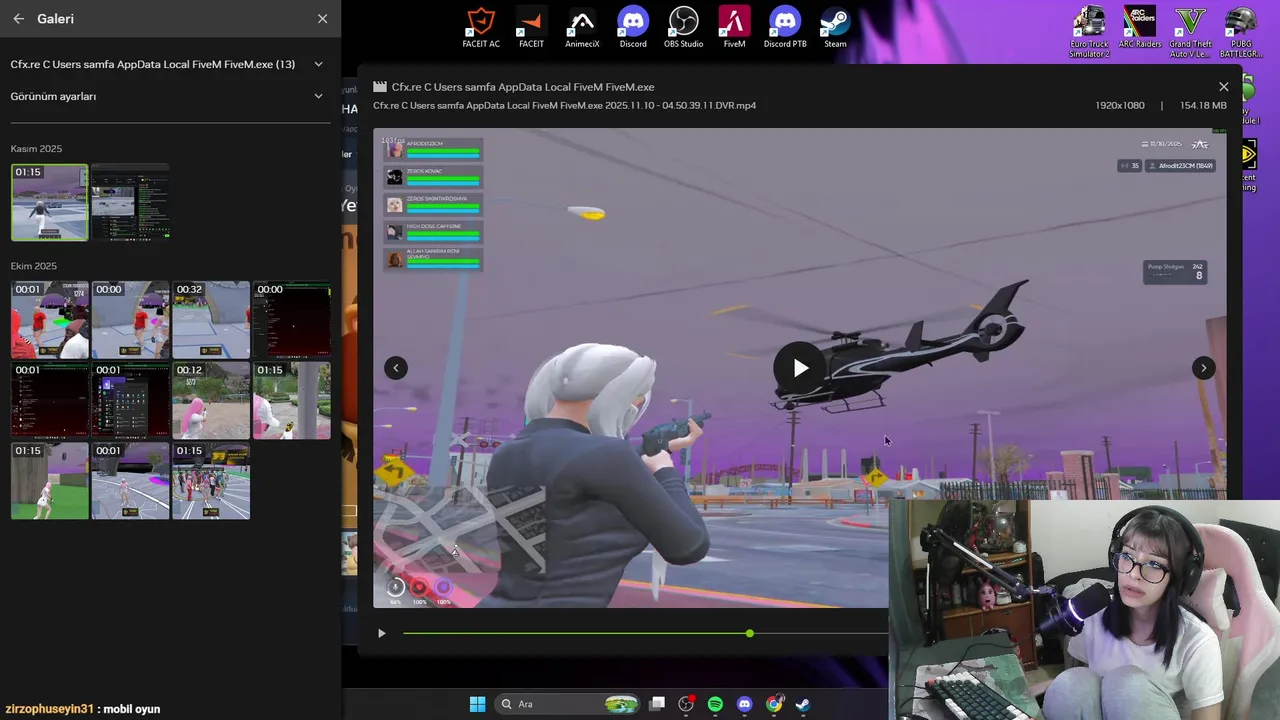The image size is (1280, 720).
Task: Click the 154.18 MB file size text
Action: point(1203,105)
